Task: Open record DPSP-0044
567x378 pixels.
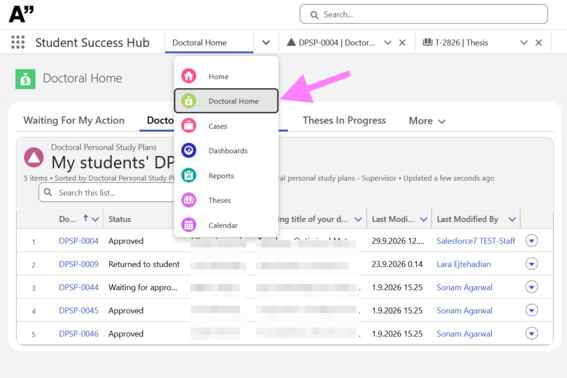Action: (78, 287)
